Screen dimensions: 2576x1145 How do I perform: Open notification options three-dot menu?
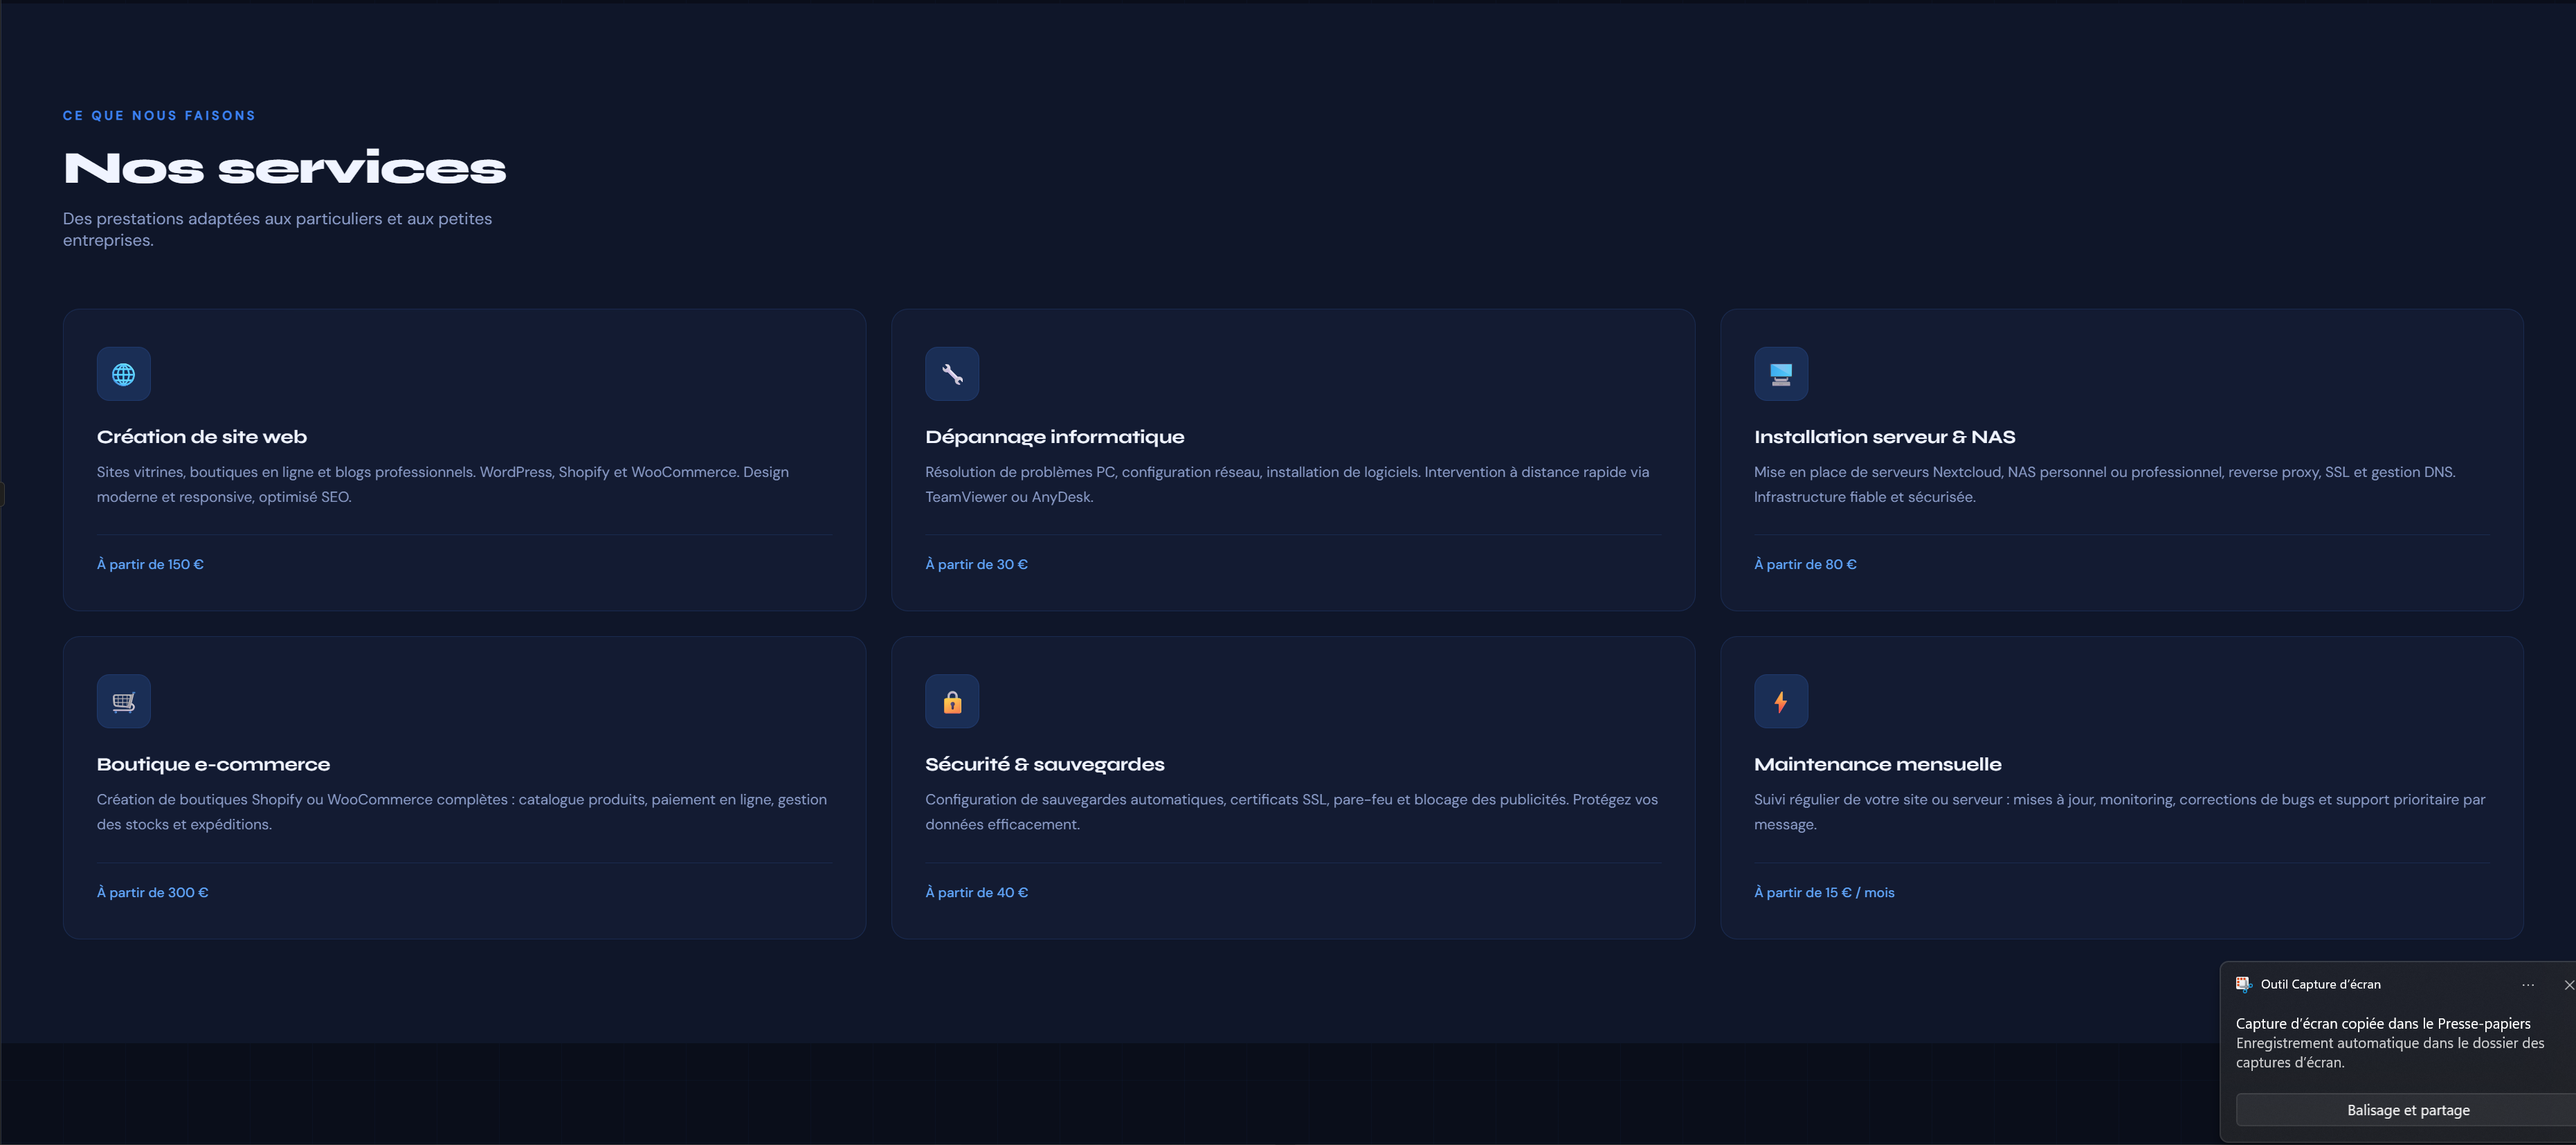(x=2528, y=985)
